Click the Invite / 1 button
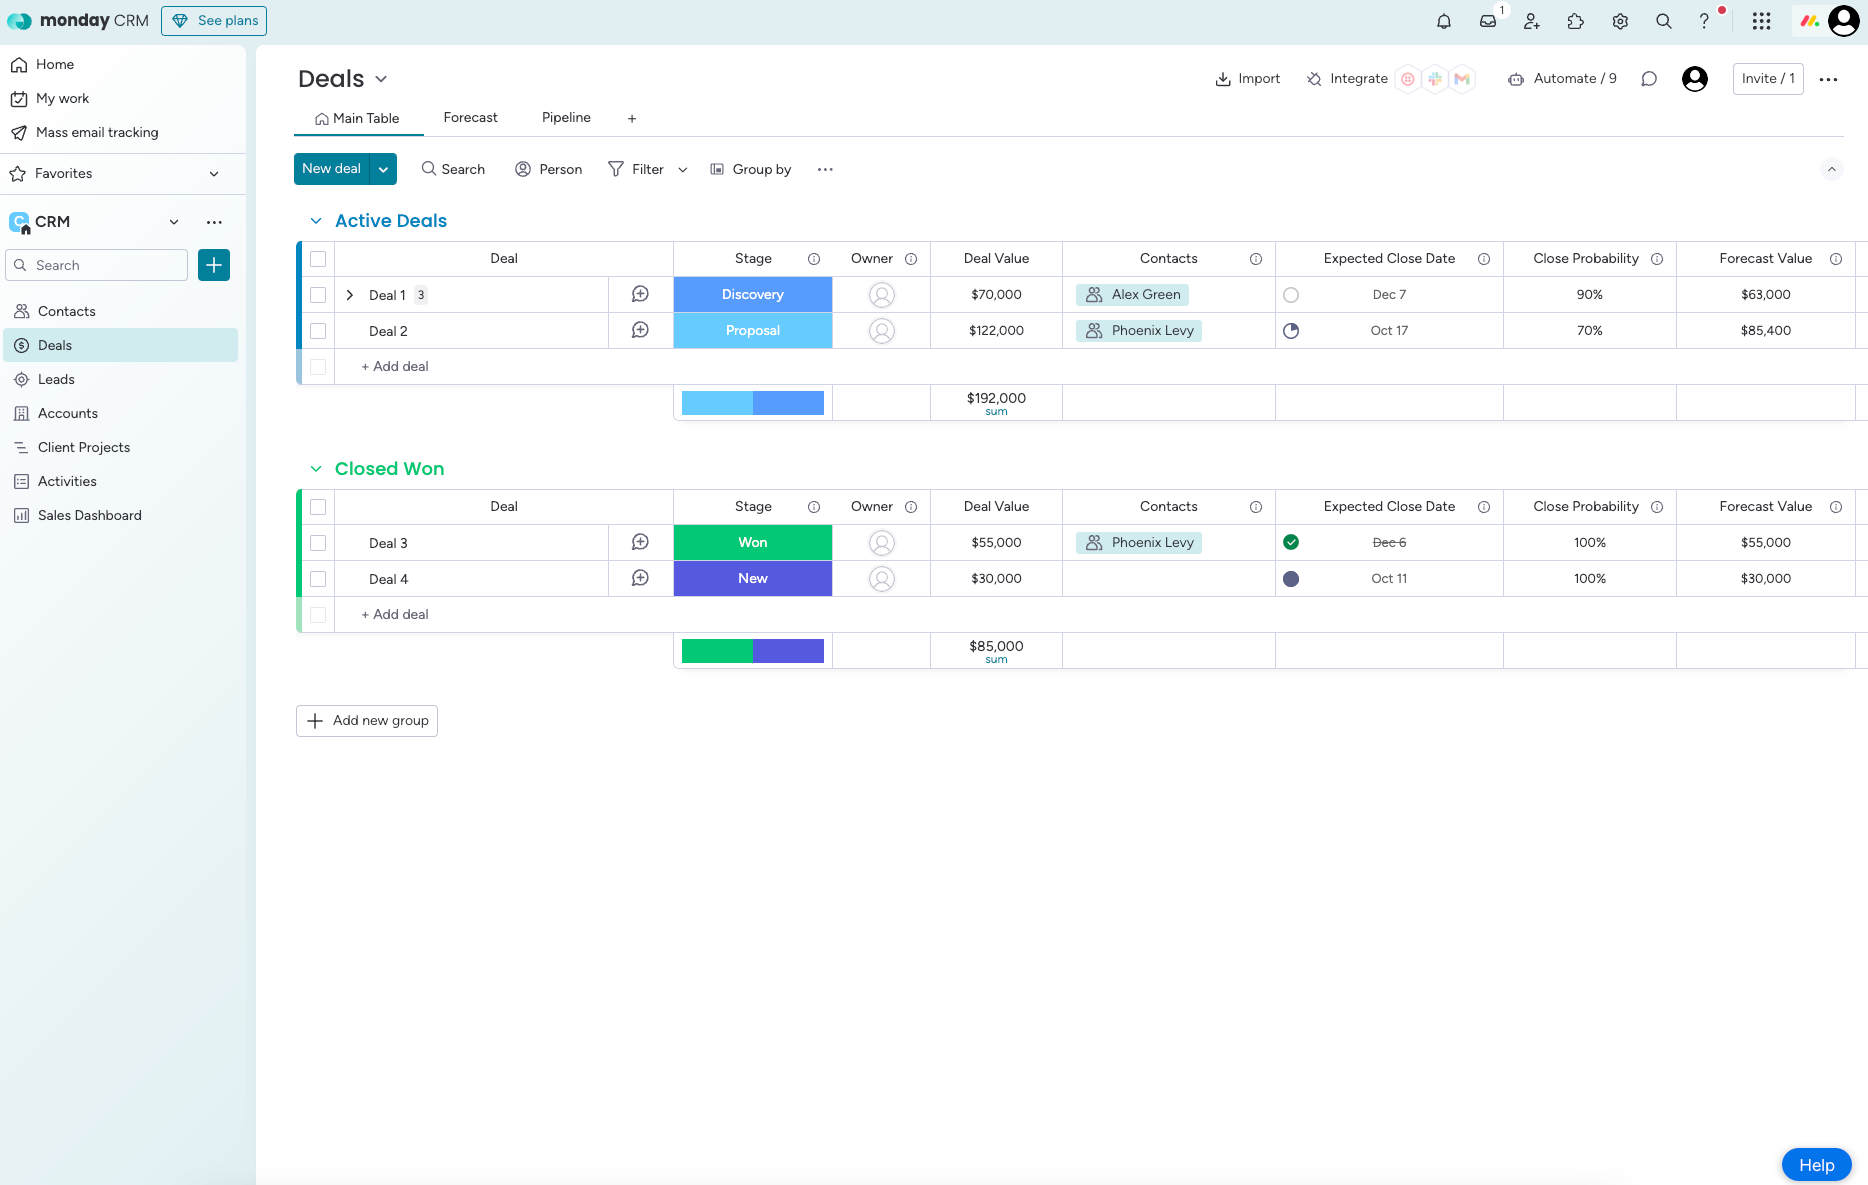1868x1185 pixels. tap(1767, 78)
